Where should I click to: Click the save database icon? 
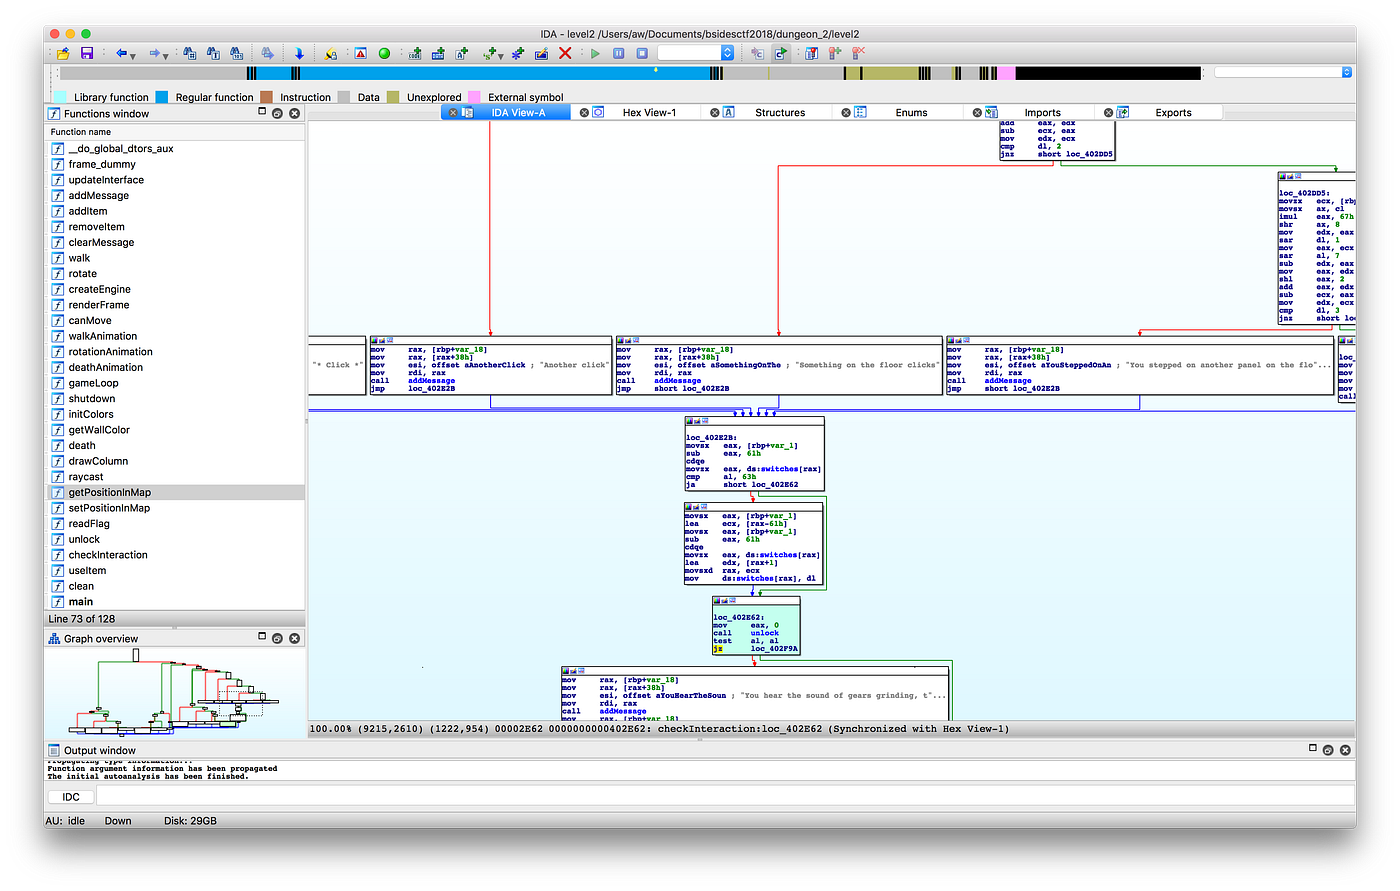(x=86, y=53)
